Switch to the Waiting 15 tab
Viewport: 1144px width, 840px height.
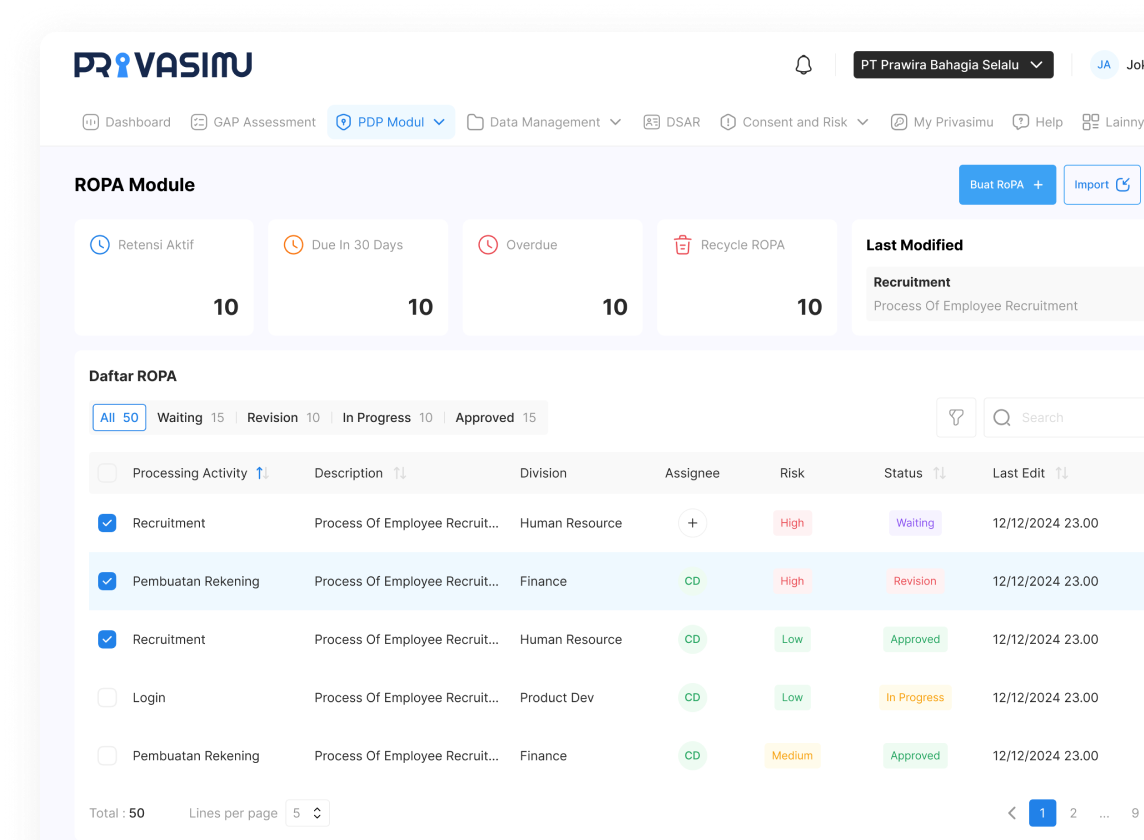(x=191, y=417)
